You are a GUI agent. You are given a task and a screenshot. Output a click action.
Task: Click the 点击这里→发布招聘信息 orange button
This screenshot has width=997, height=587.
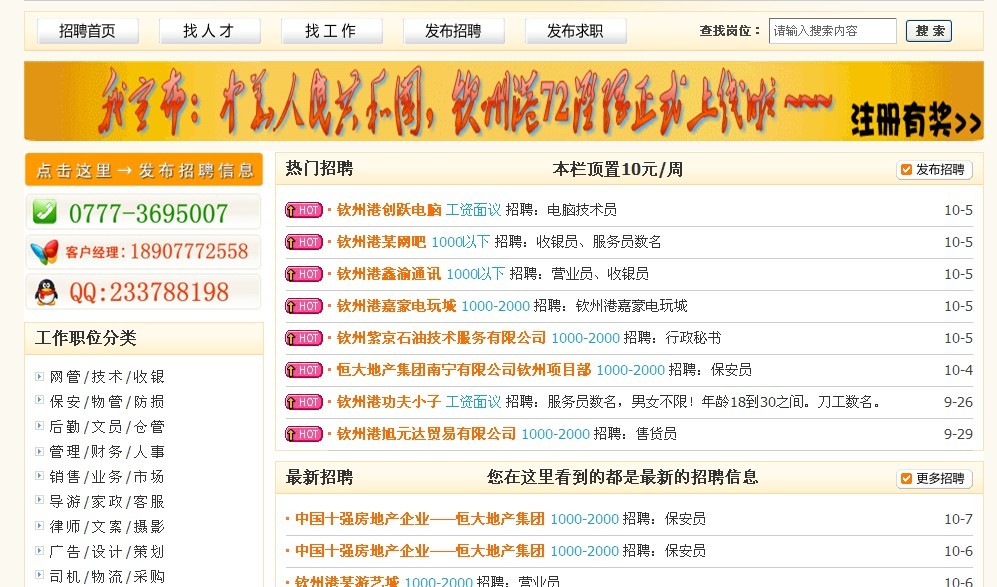pos(144,170)
